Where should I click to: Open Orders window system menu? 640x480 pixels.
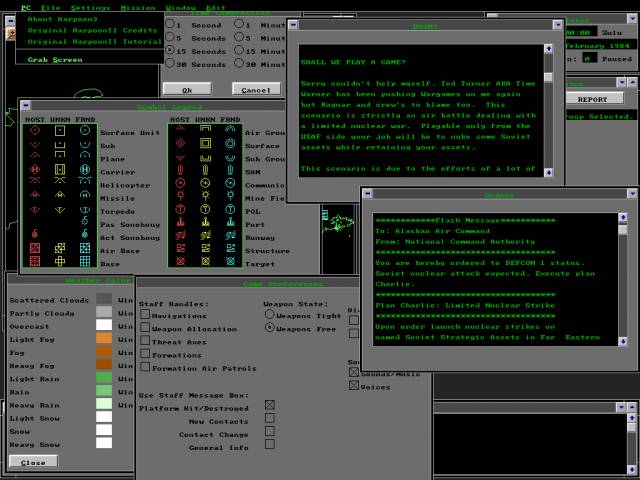click(x=367, y=193)
